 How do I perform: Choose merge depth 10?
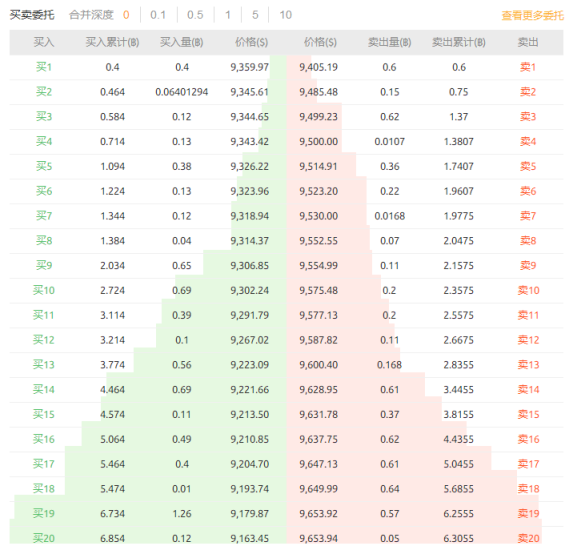(x=285, y=15)
